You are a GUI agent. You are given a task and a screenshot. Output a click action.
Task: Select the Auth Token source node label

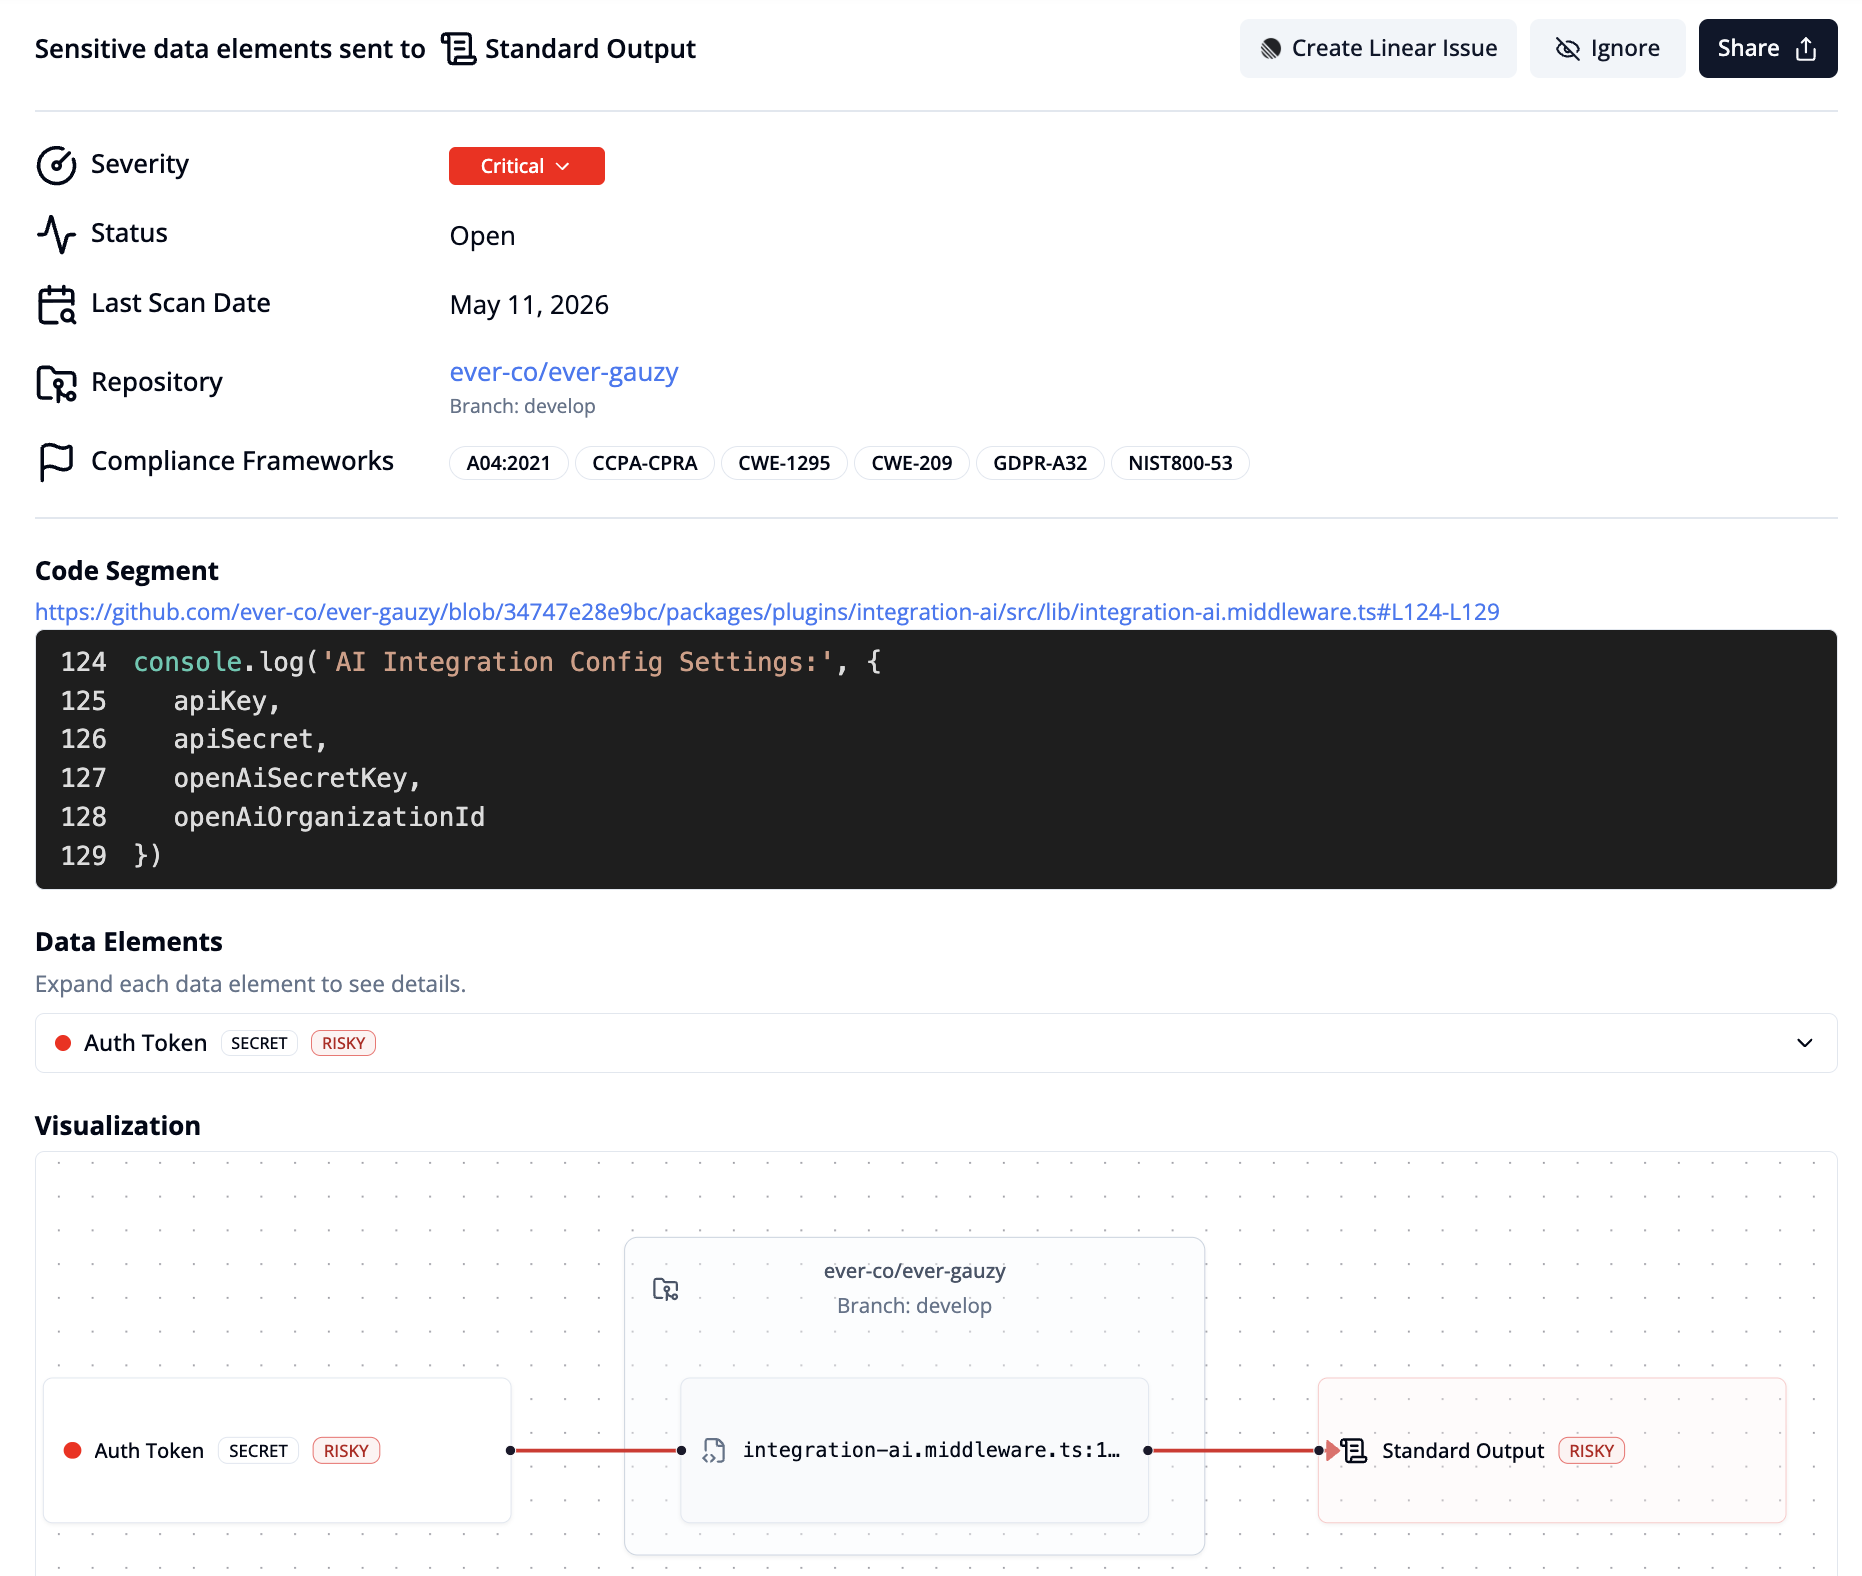pyautogui.click(x=149, y=1451)
